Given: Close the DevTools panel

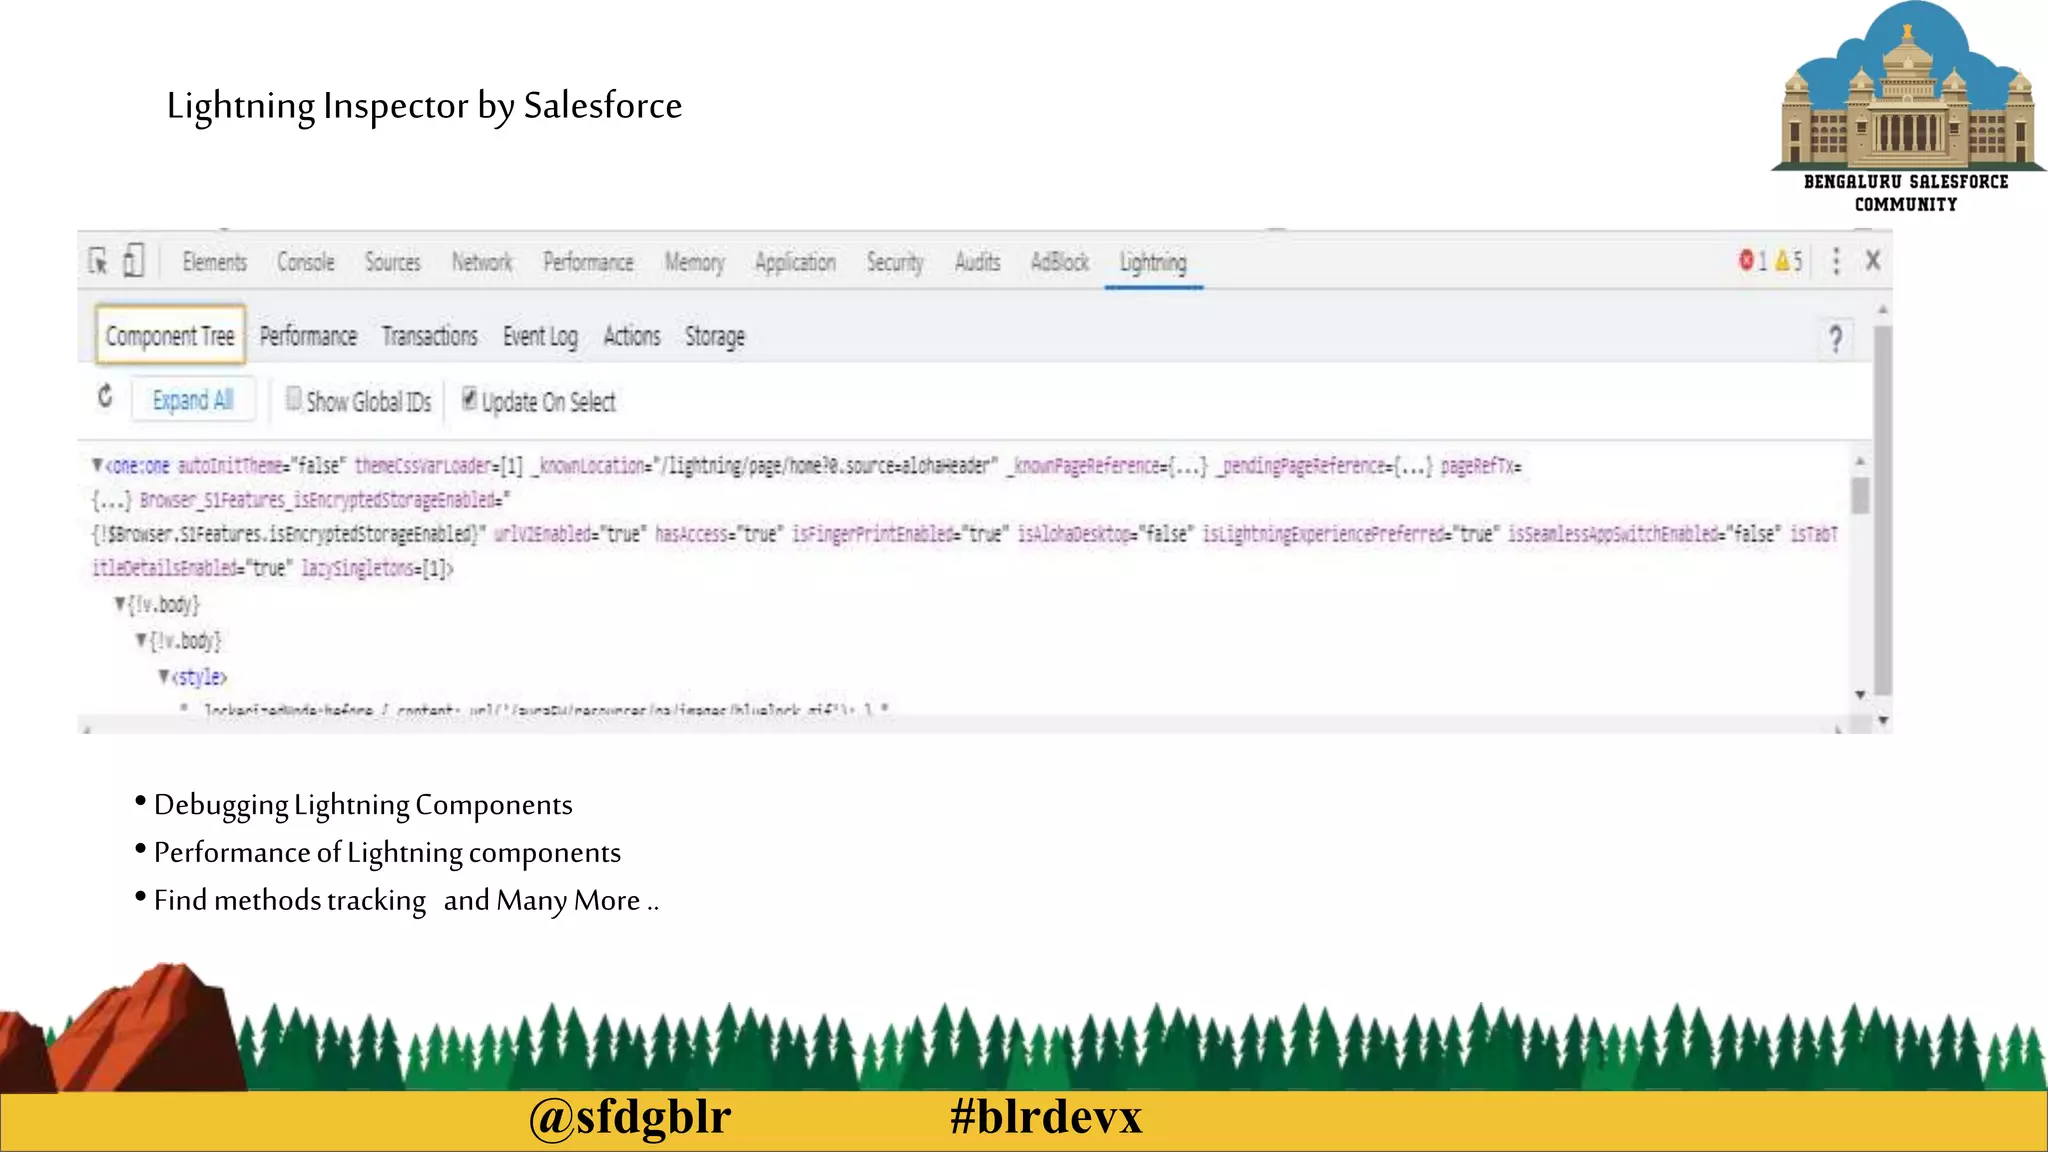Looking at the screenshot, I should coord(1873,261).
